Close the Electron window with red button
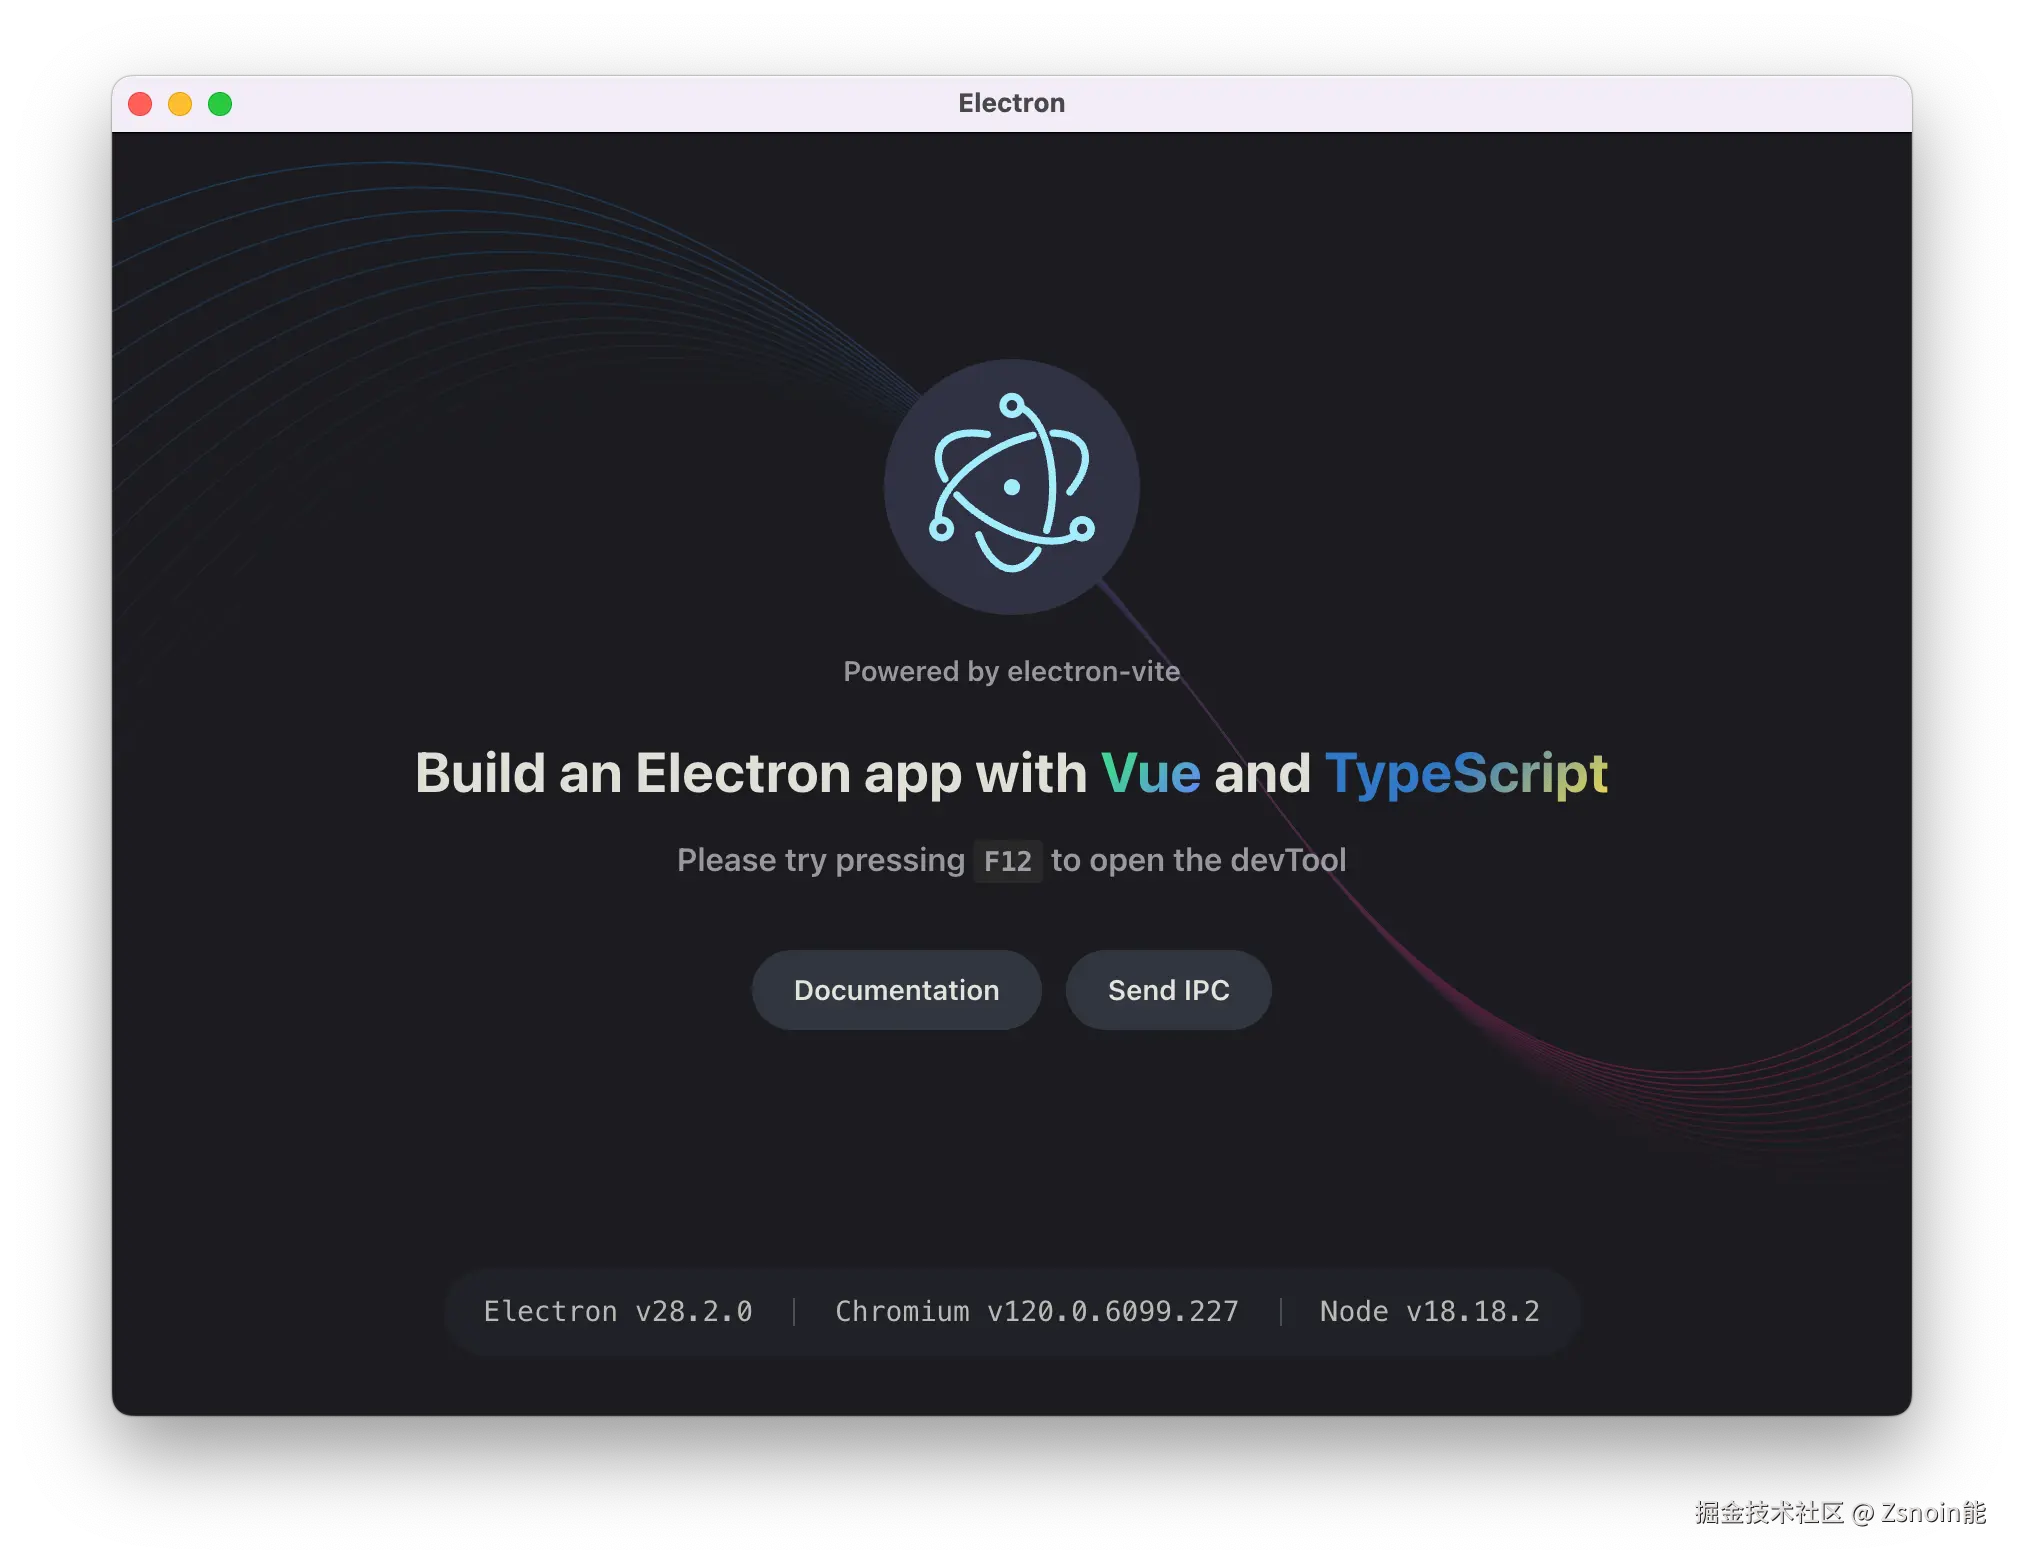Screen dimensions: 2024x1564 140,104
